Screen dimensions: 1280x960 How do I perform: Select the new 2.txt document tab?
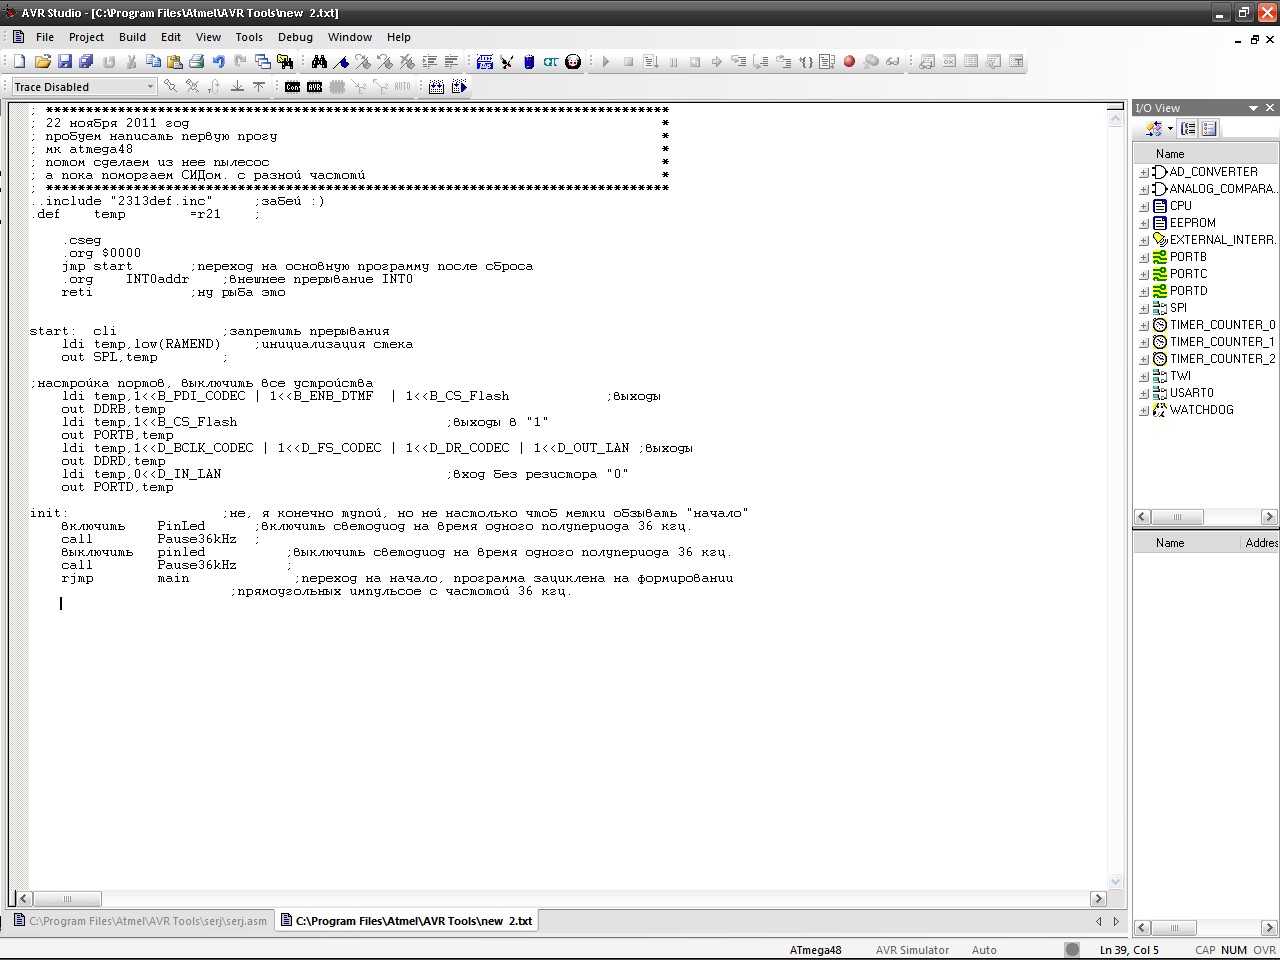coord(406,921)
